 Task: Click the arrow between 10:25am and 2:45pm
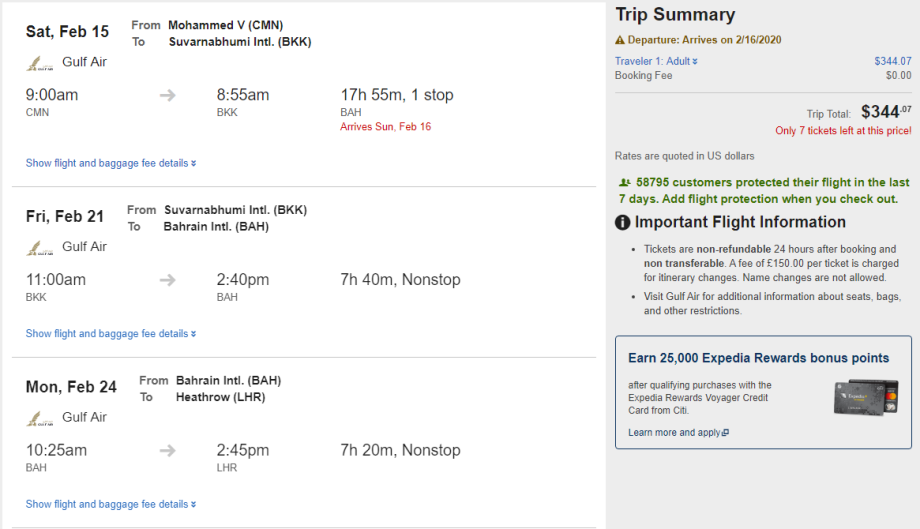pos(168,450)
